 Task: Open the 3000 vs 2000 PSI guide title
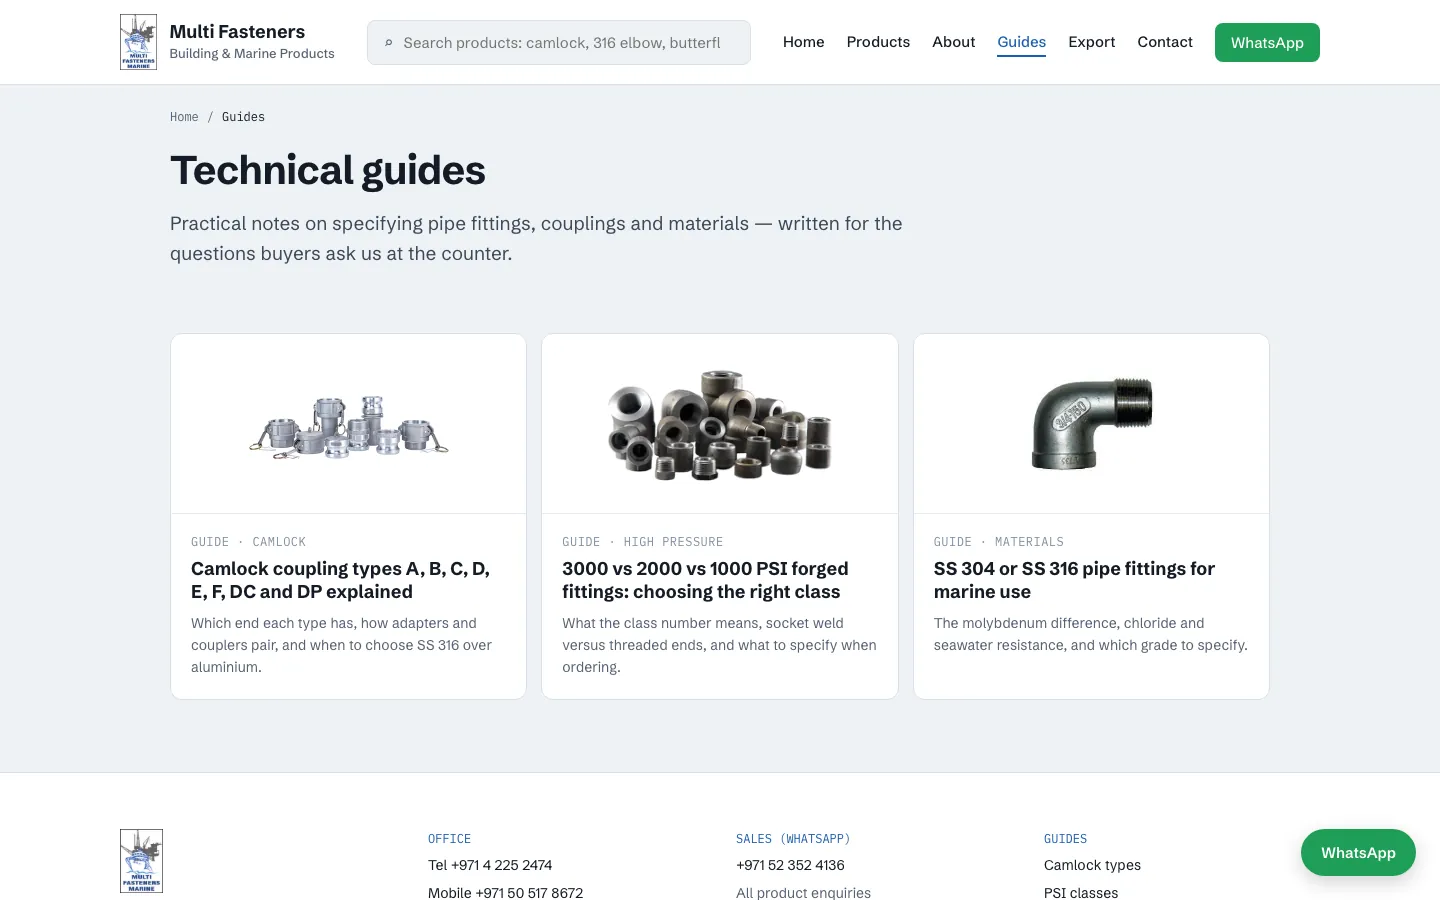point(705,580)
